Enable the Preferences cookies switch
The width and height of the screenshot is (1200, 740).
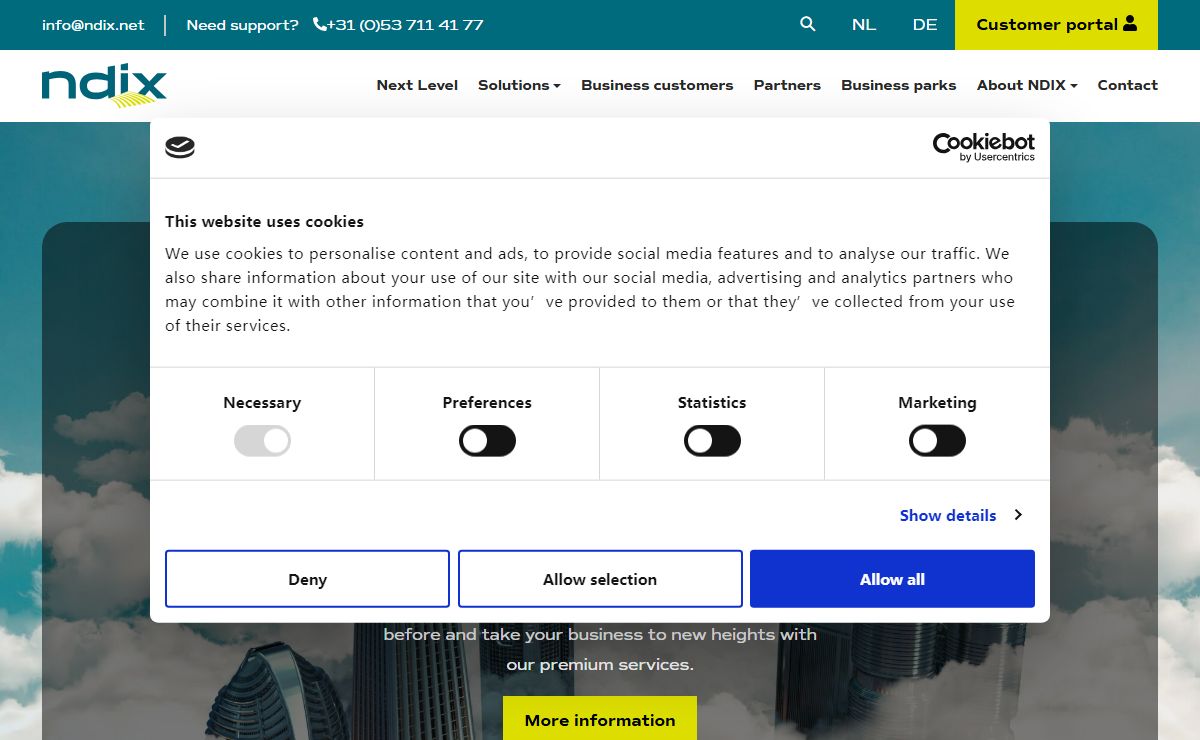tap(487, 441)
